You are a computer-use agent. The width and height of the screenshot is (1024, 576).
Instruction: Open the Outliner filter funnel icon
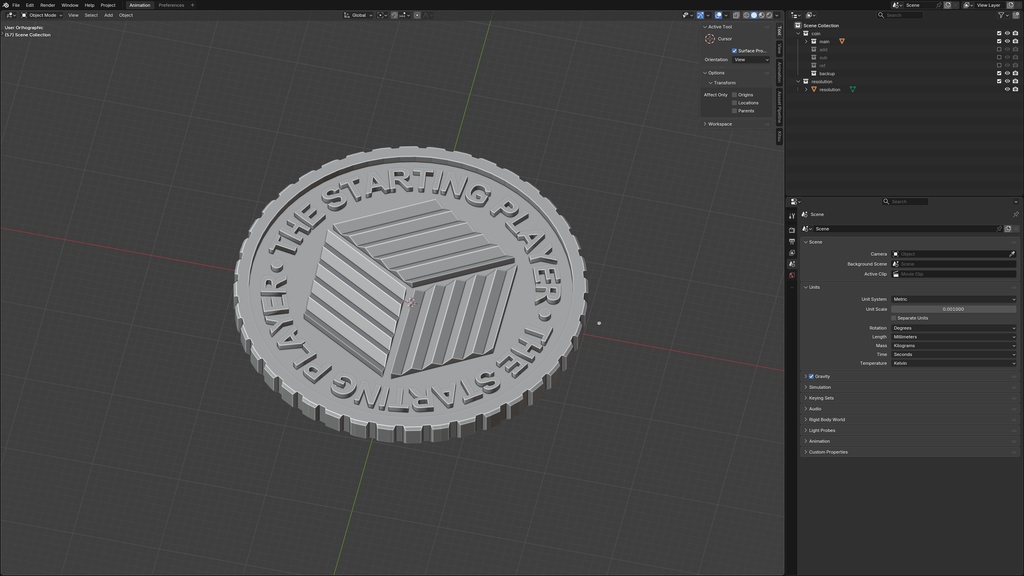tap(1001, 15)
